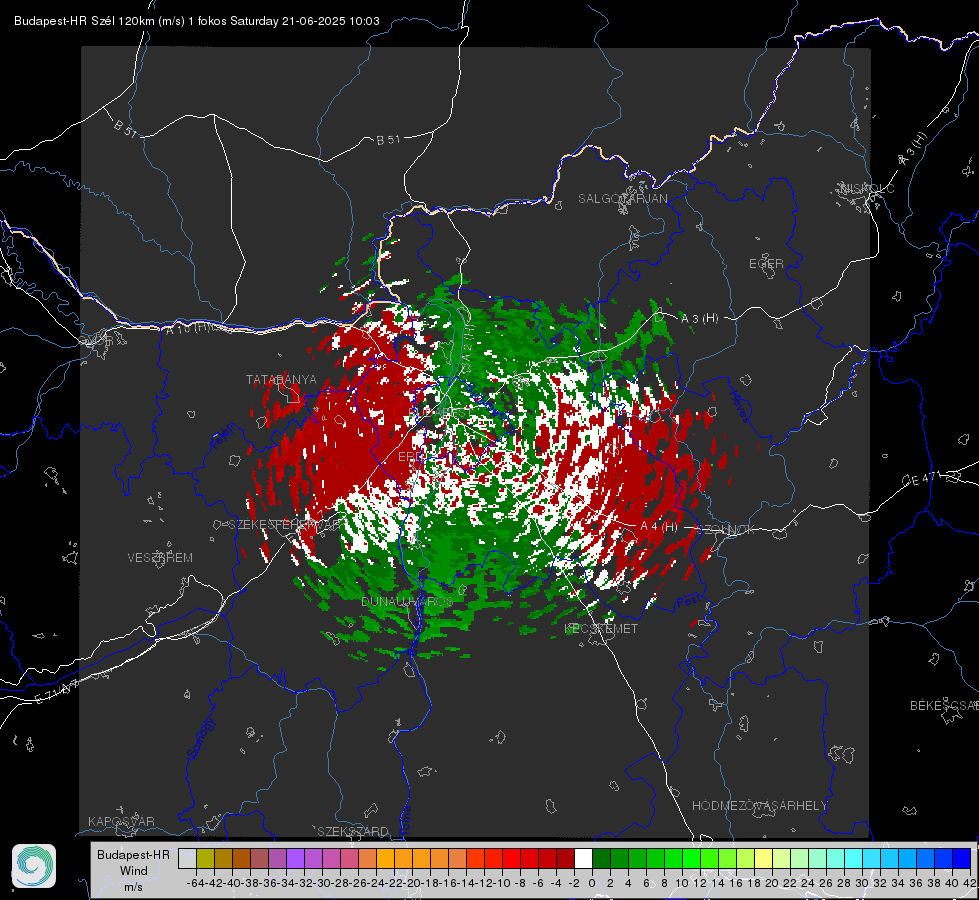979x900 pixels.
Task: Click the SALGÓTARJÁN city label
Action: point(622,199)
